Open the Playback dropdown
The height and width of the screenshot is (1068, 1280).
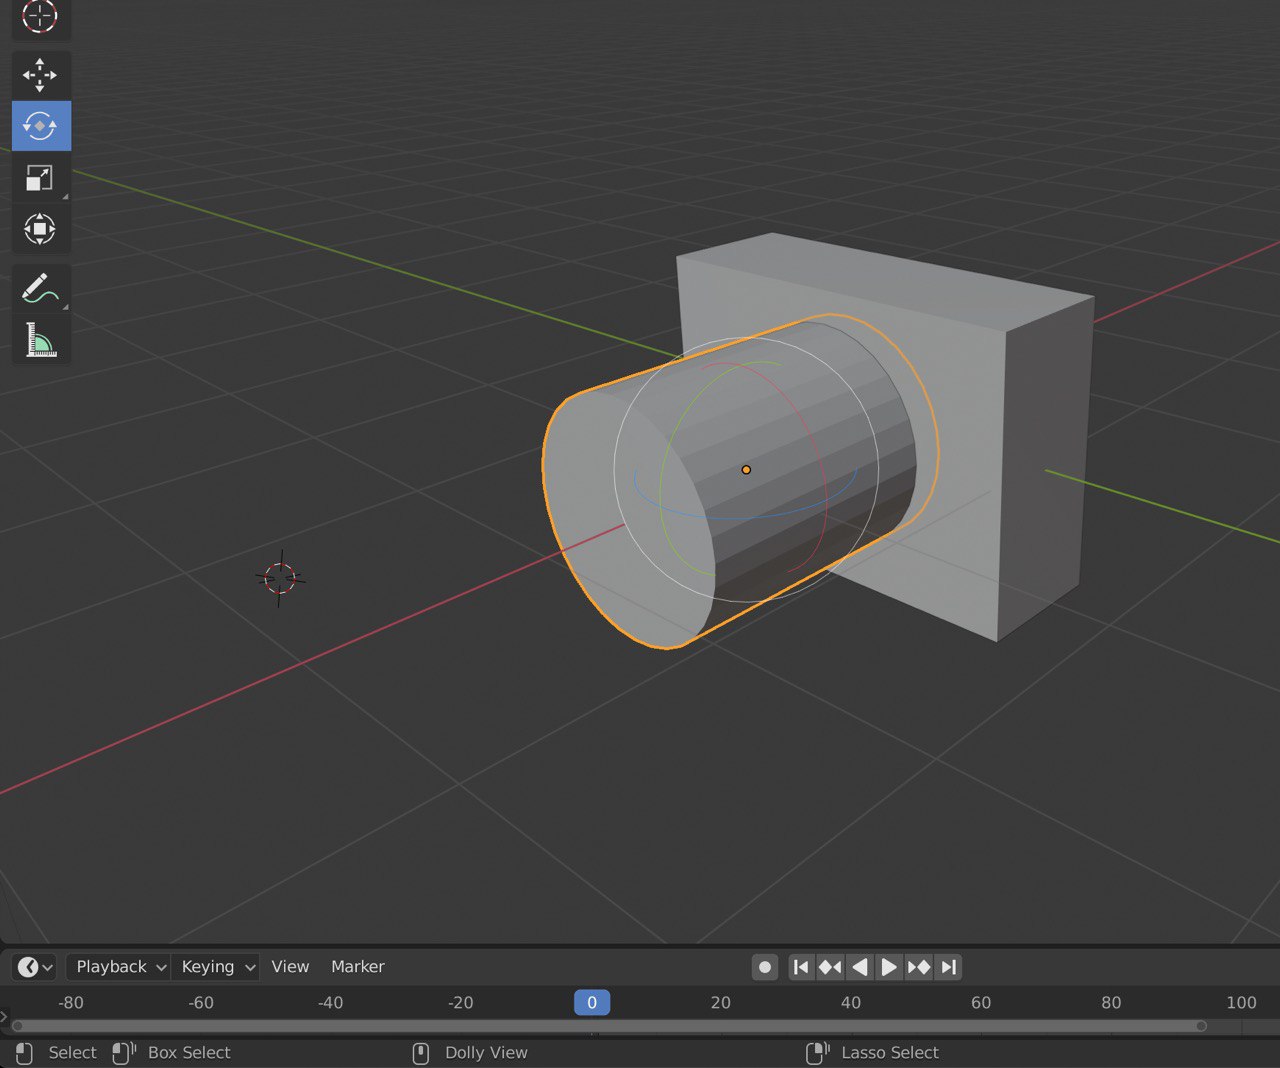pyautogui.click(x=120, y=967)
